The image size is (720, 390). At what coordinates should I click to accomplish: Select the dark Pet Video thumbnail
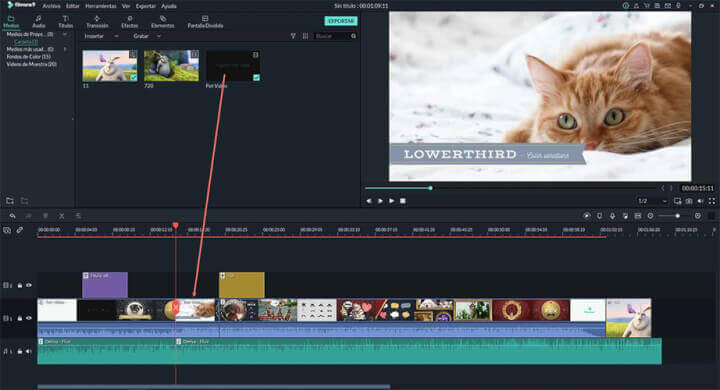[233, 66]
